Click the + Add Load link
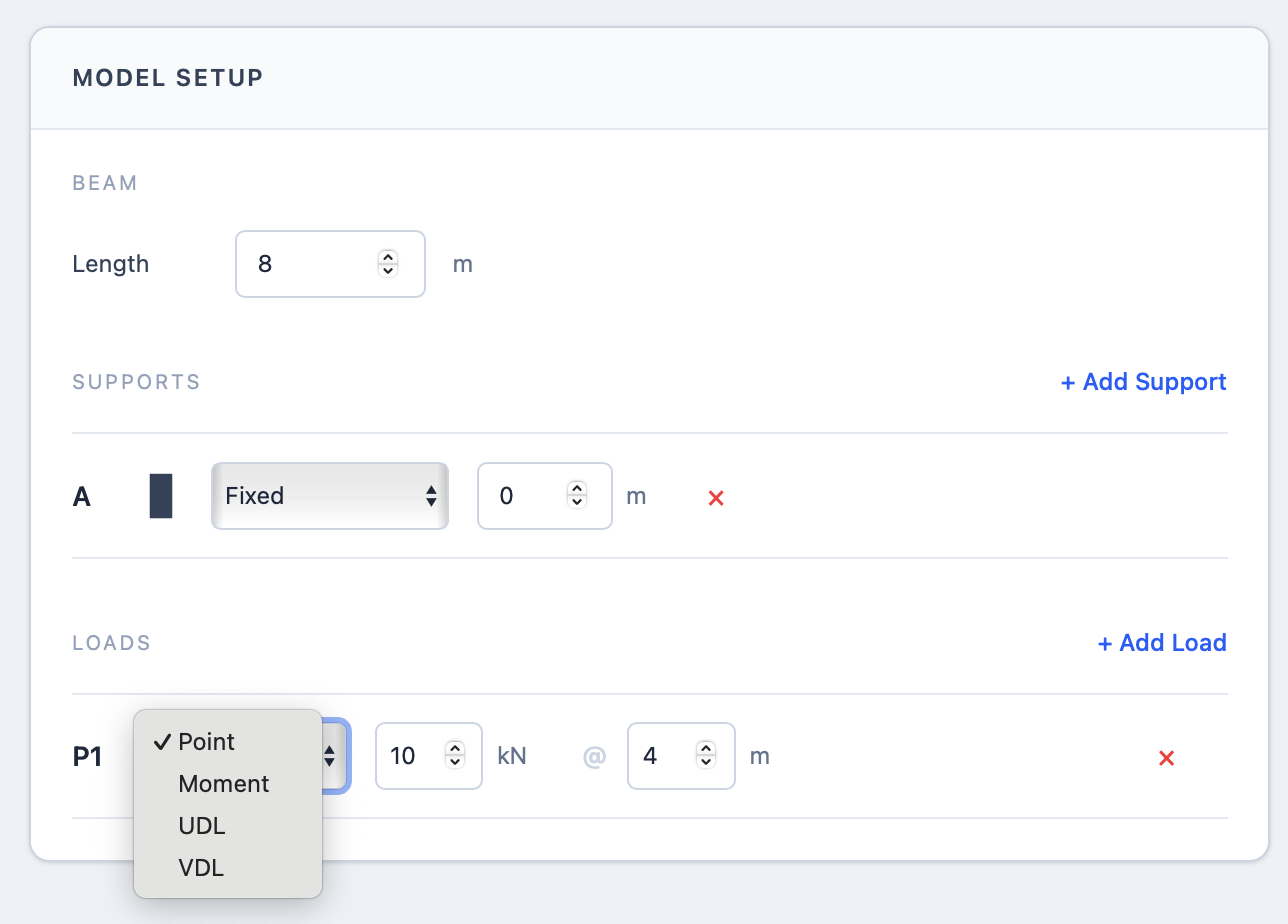 click(x=1162, y=643)
